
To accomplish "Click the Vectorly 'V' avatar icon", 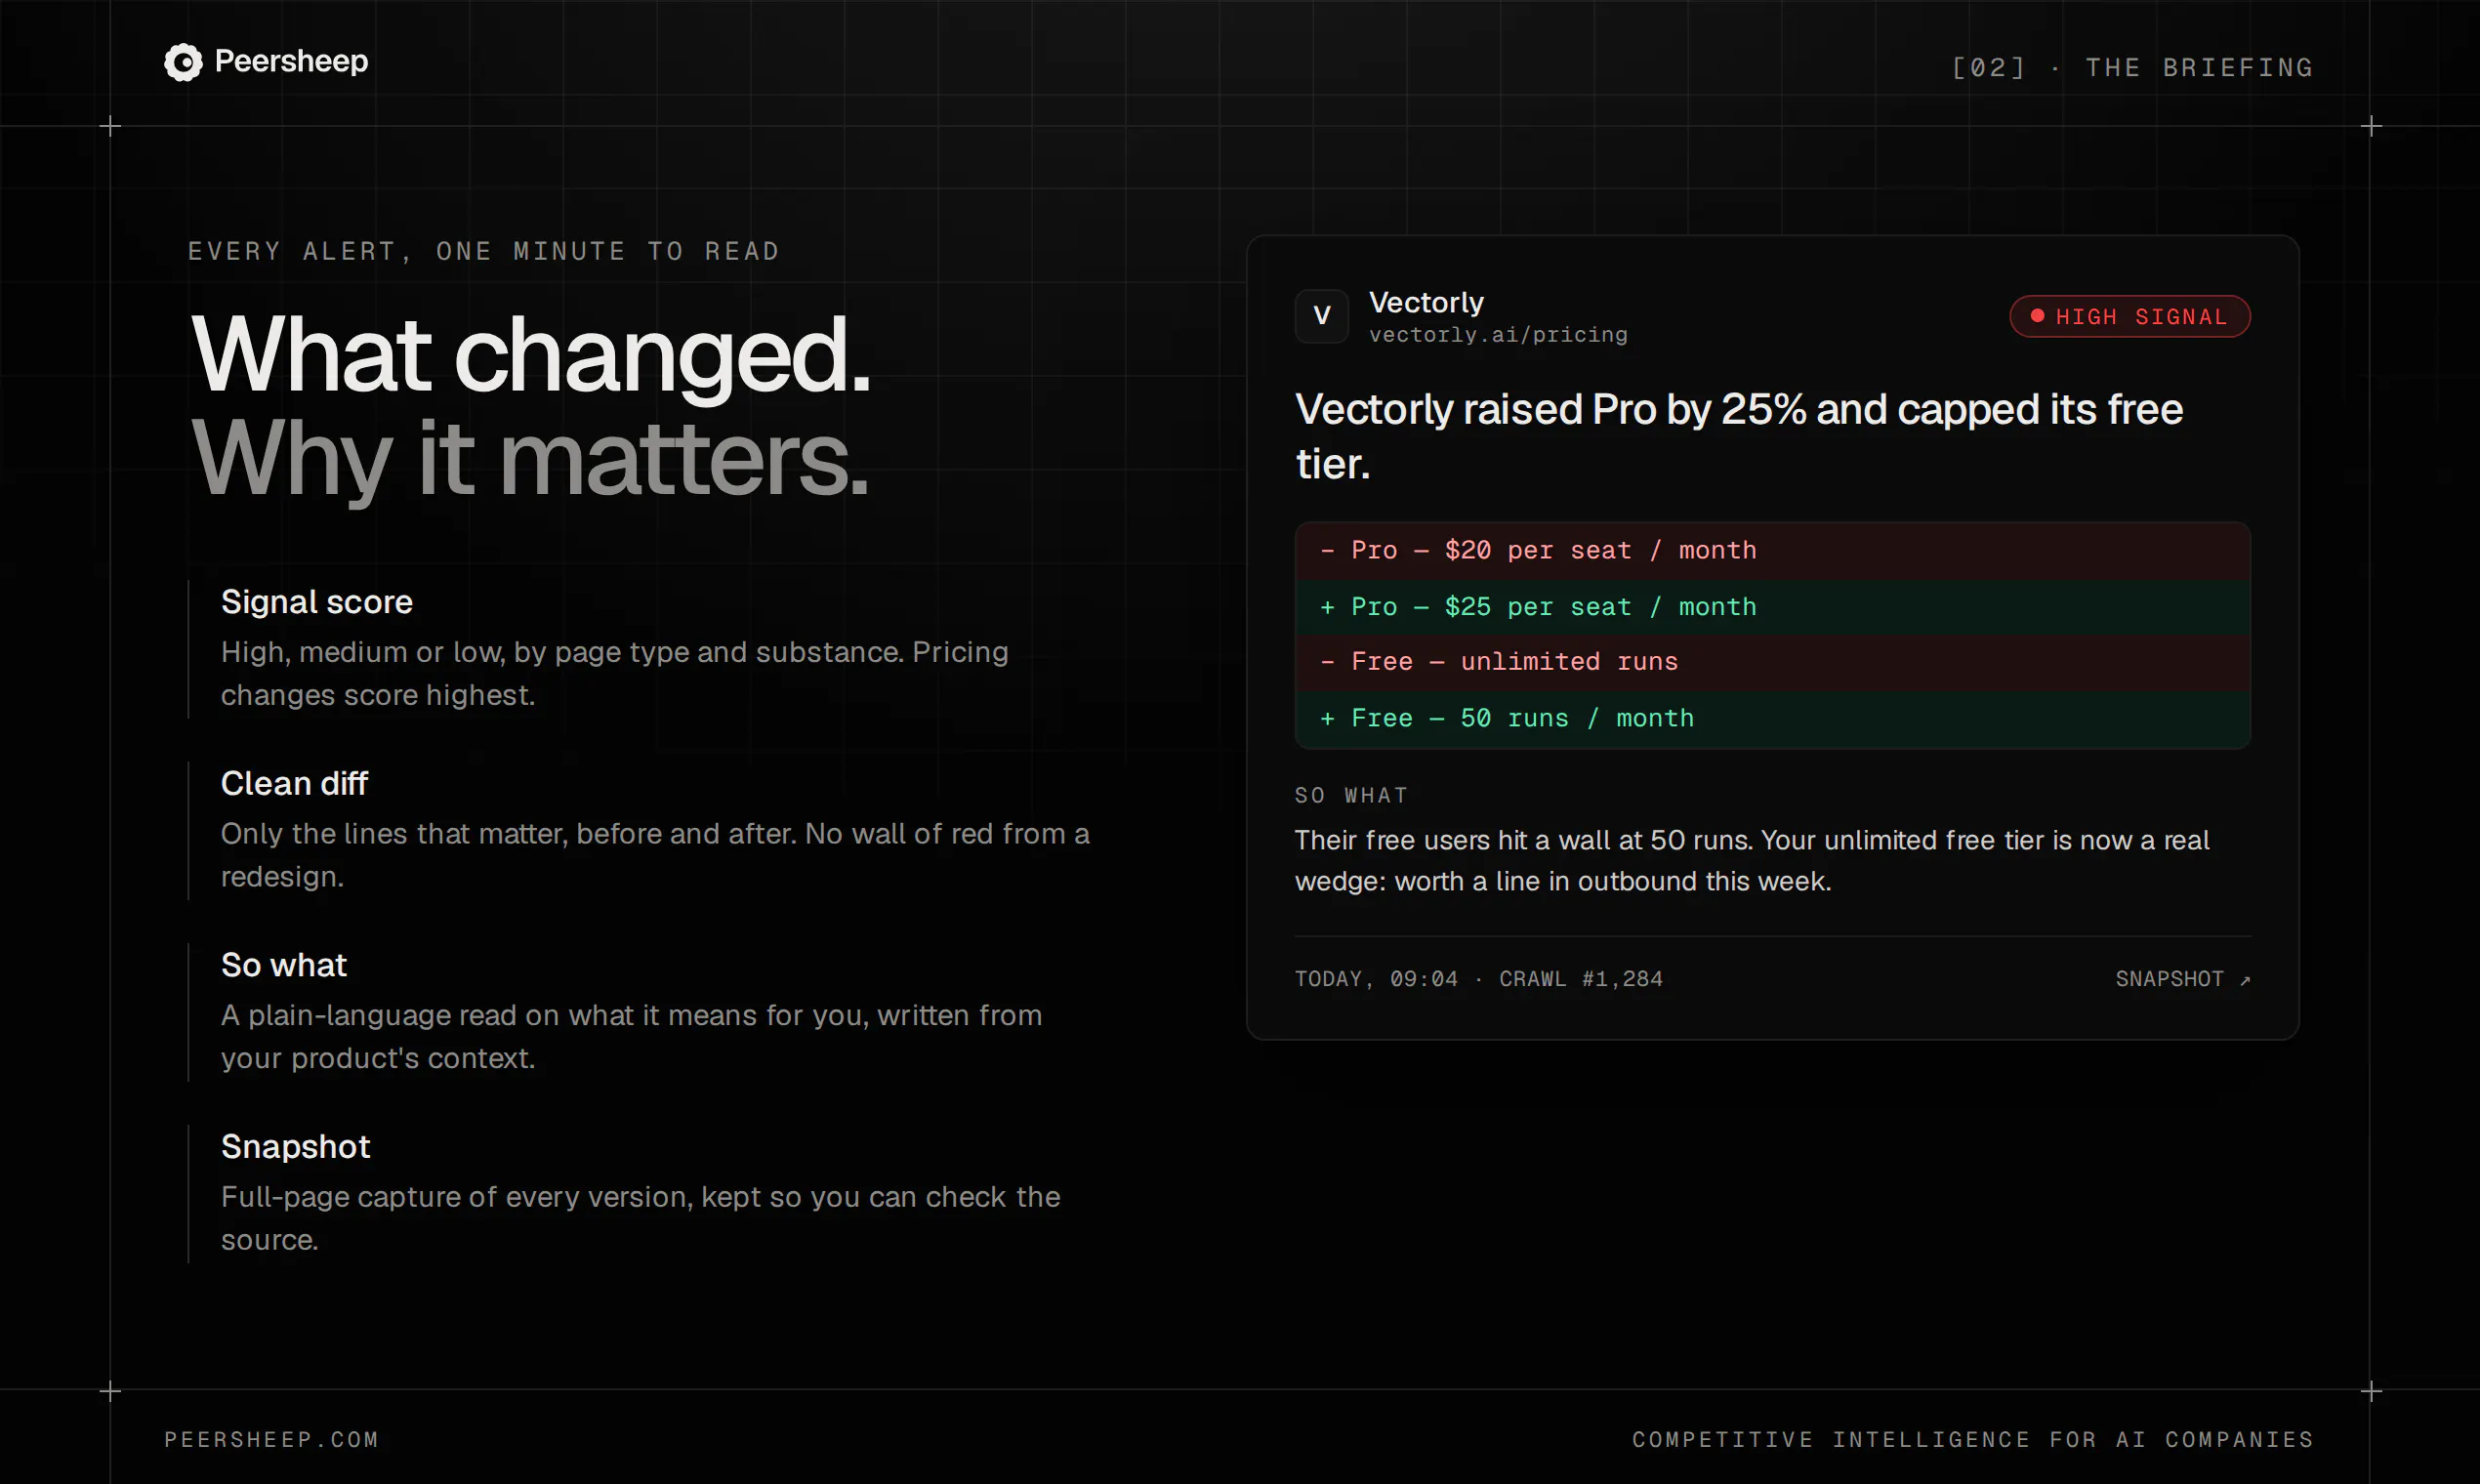I will pyautogui.click(x=1321, y=316).
